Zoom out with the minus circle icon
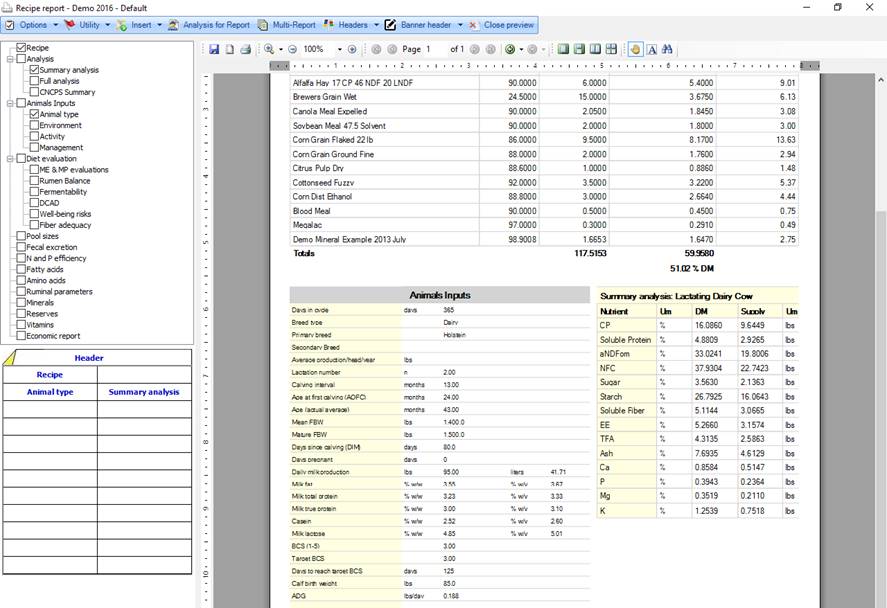This screenshot has width=887, height=608. tap(292, 49)
